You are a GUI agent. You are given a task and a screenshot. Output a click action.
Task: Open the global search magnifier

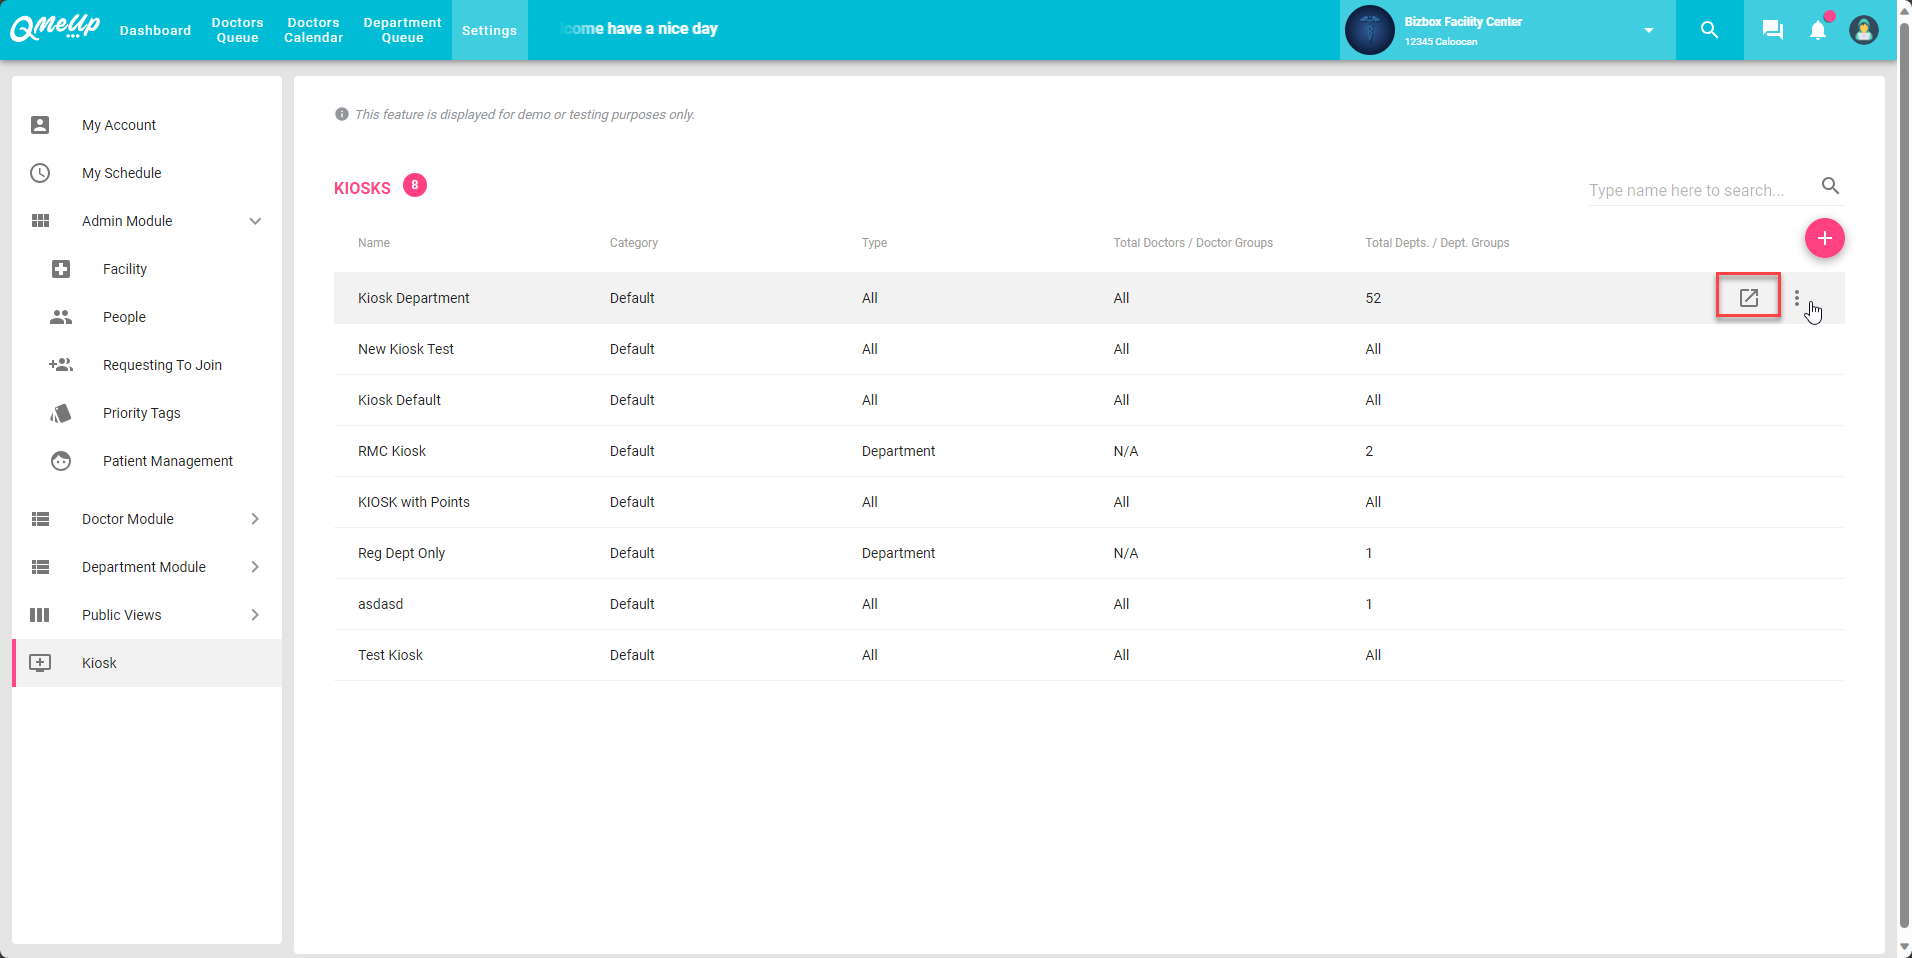click(x=1709, y=30)
